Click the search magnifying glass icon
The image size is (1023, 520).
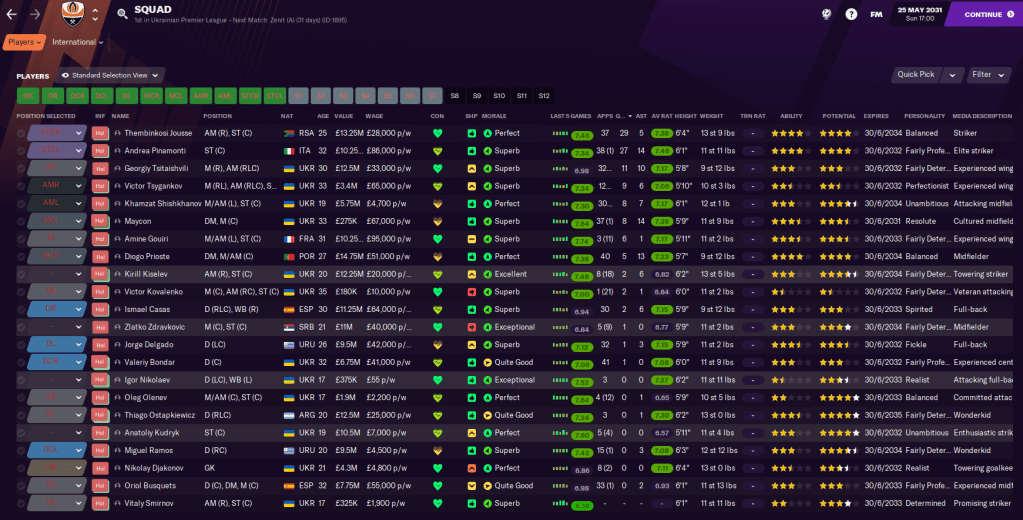click(122, 14)
